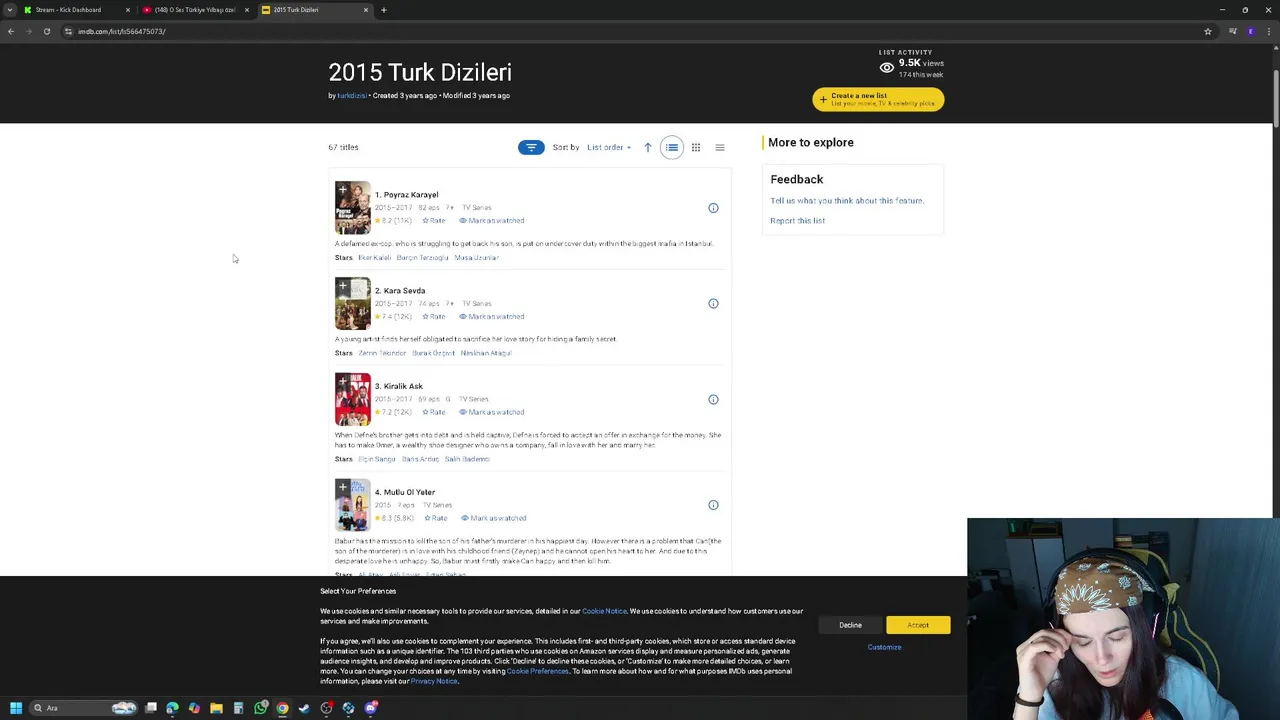The width and height of the screenshot is (1280, 720).
Task: Mark Kiralik Ask as watched
Action: pos(492,412)
